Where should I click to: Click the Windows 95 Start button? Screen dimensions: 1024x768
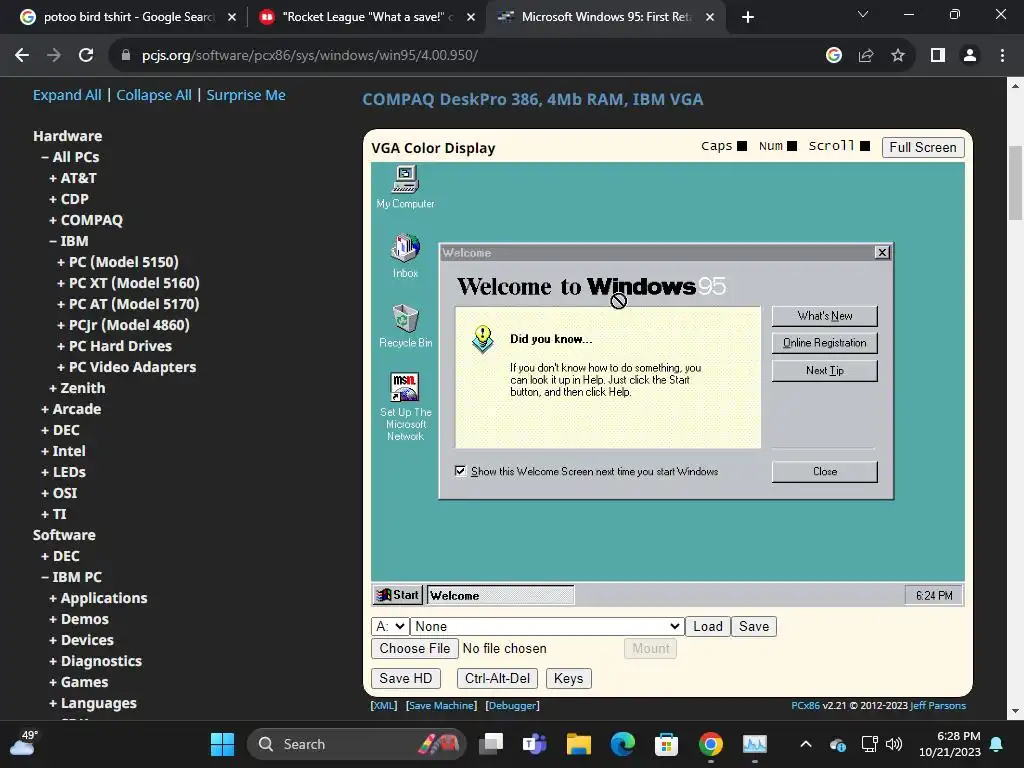(x=398, y=595)
